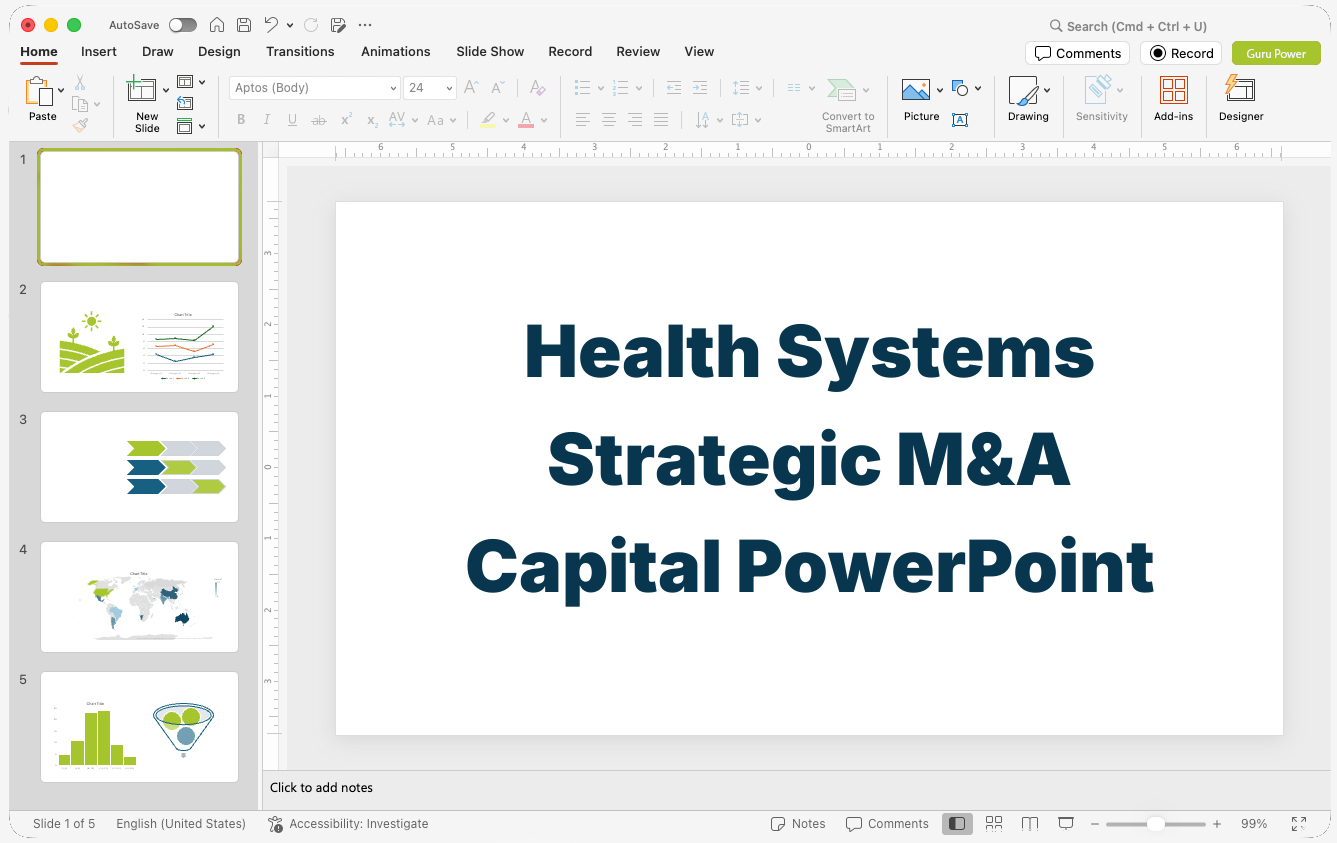
Task: Click the Paste clipboard icon
Action: tap(39, 91)
